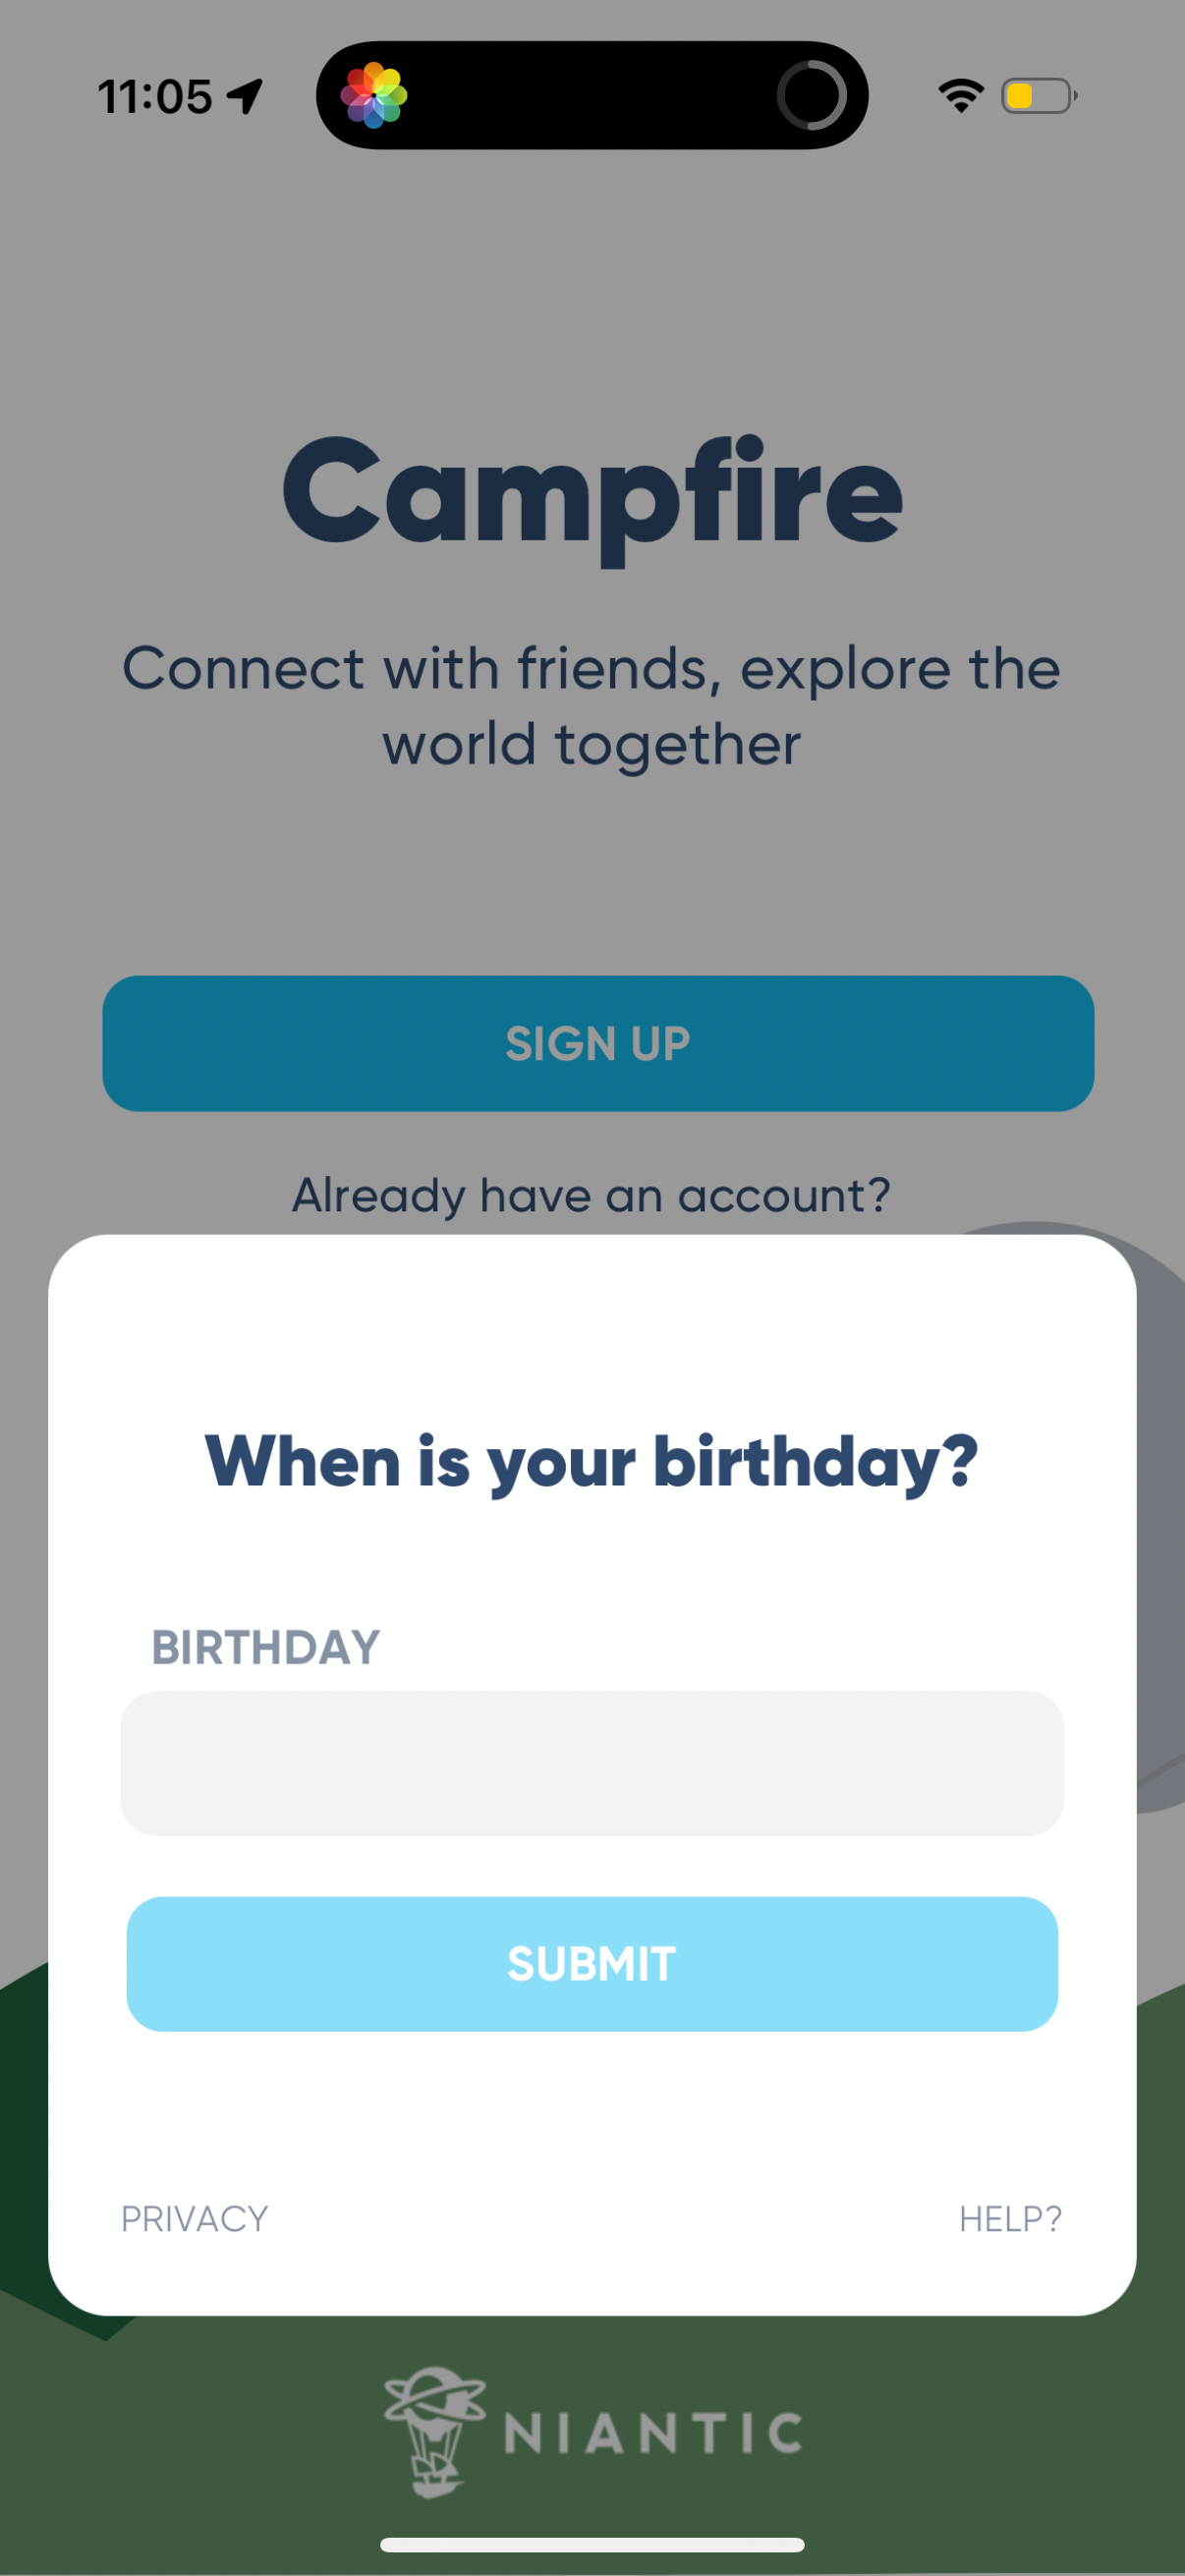Tap the 11:05 clock in status bar
Image resolution: width=1185 pixels, height=2576 pixels.
click(x=155, y=97)
